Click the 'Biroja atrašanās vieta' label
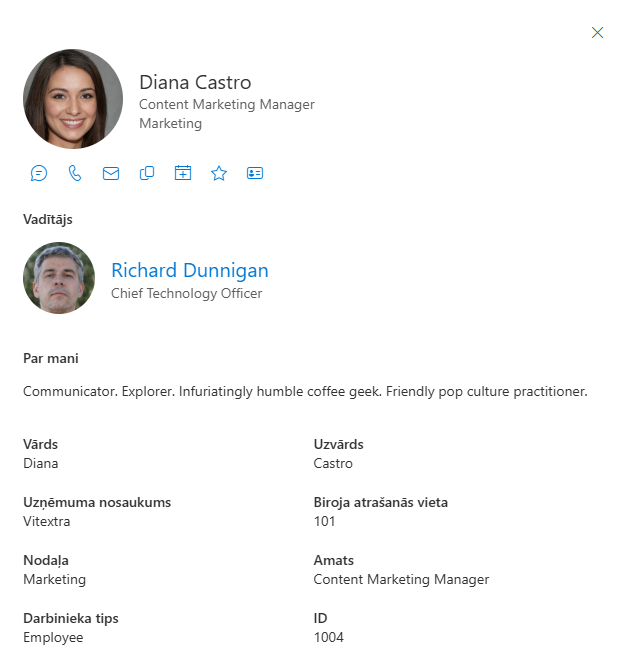Screen dimensions: 625x653 [x=381, y=503]
